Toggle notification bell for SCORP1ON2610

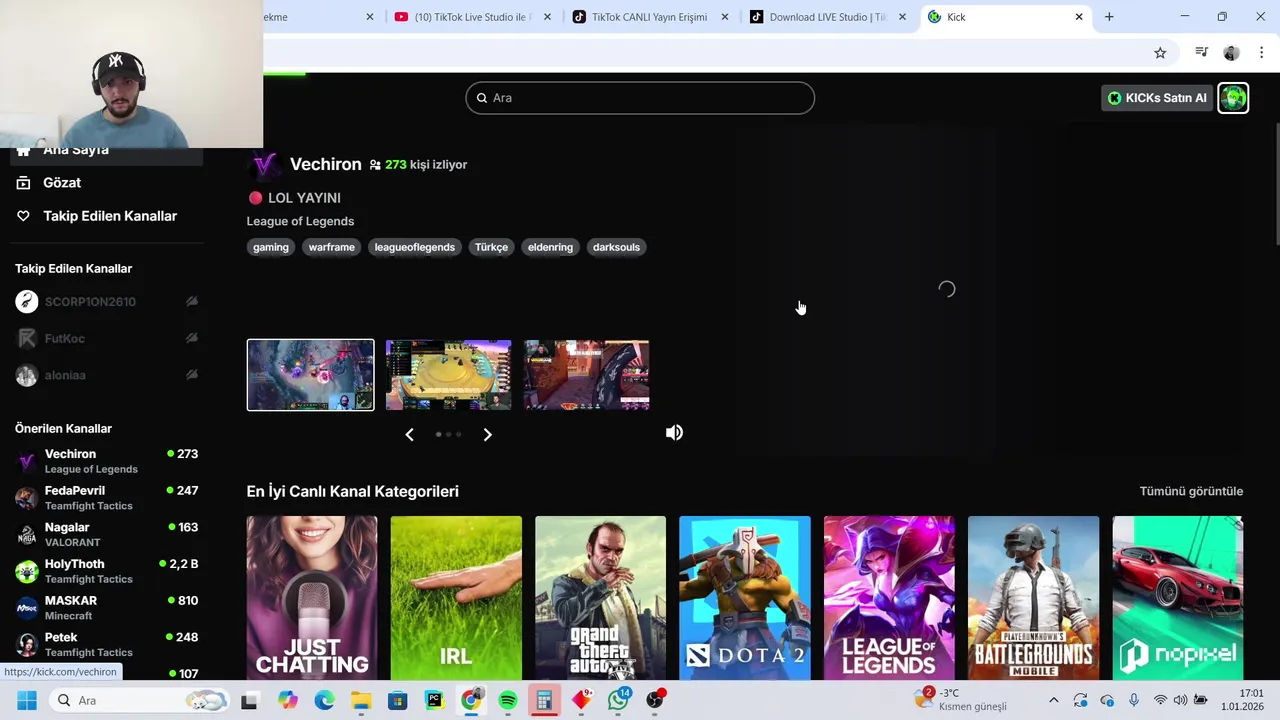click(x=191, y=302)
